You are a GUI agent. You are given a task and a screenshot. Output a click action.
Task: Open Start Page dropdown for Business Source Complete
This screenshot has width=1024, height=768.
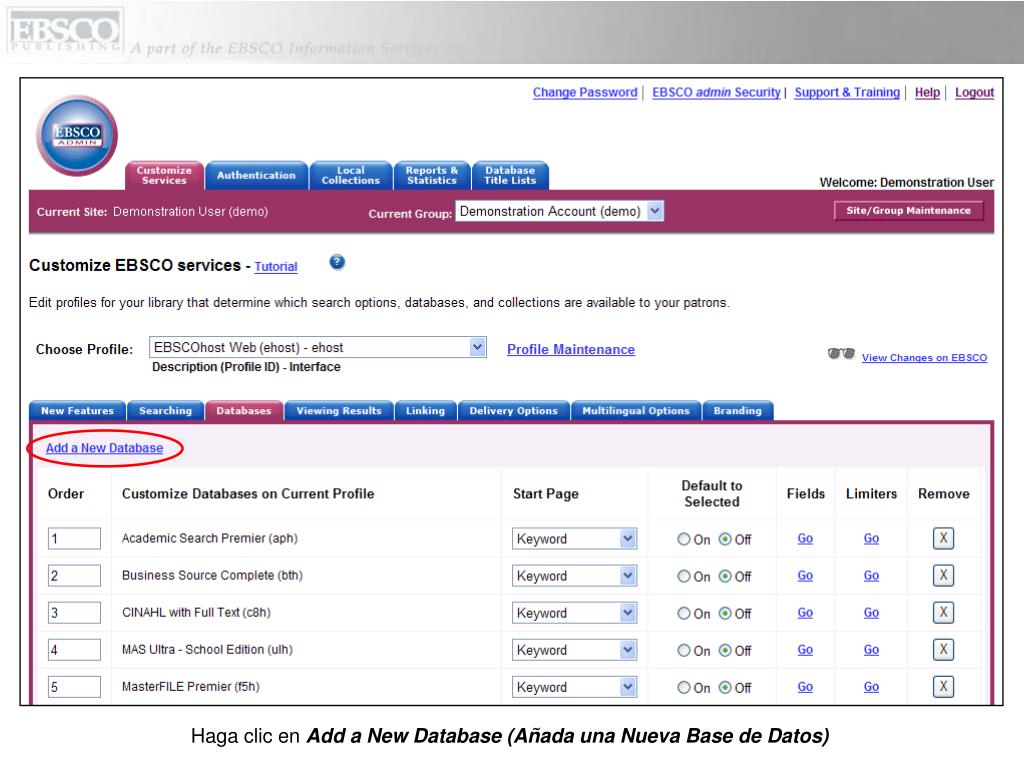574,576
